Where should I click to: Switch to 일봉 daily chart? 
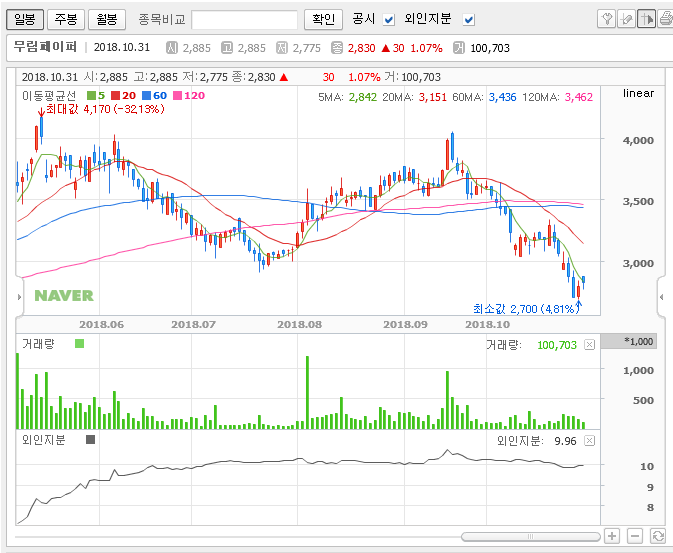click(25, 19)
